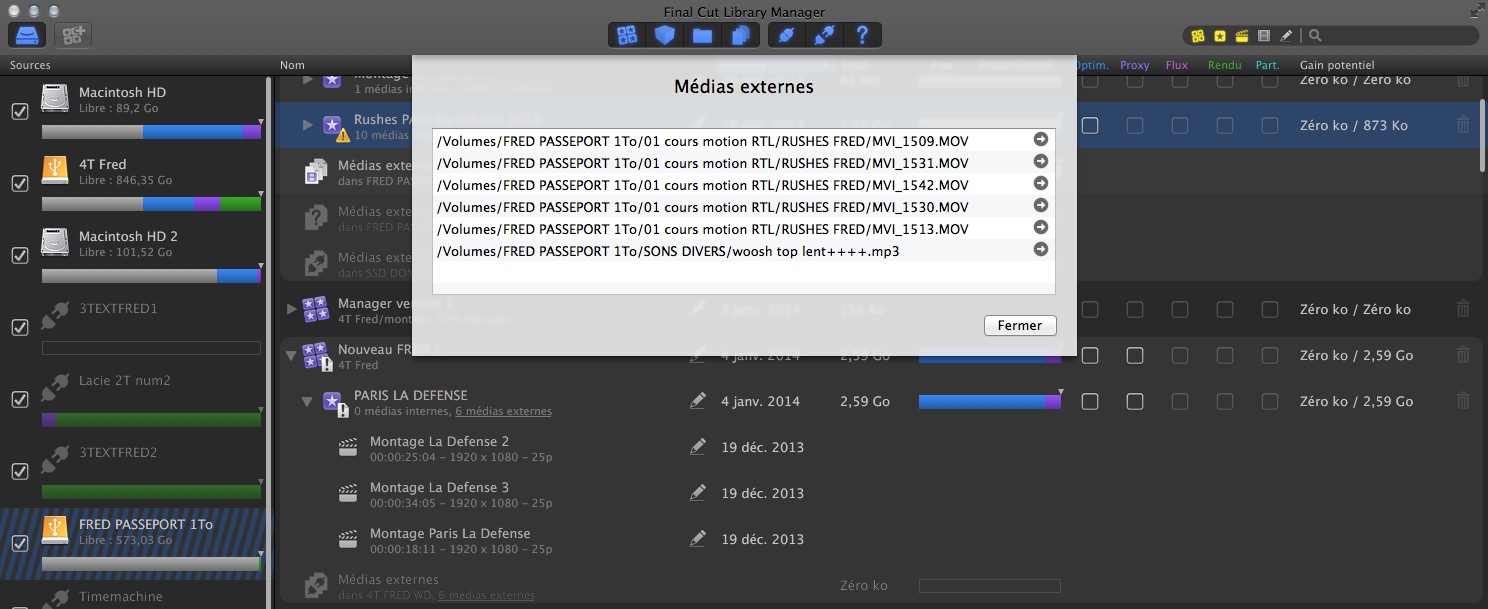Enable the Optim. checkbox on the highlighted row
The image size is (1488, 609).
point(1090,125)
